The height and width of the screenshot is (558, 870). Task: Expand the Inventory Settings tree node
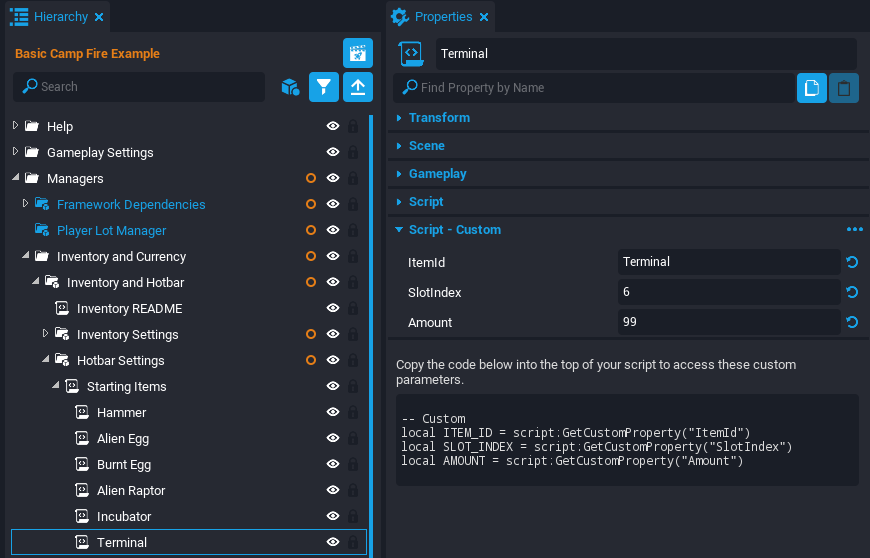pyautogui.click(x=45, y=334)
